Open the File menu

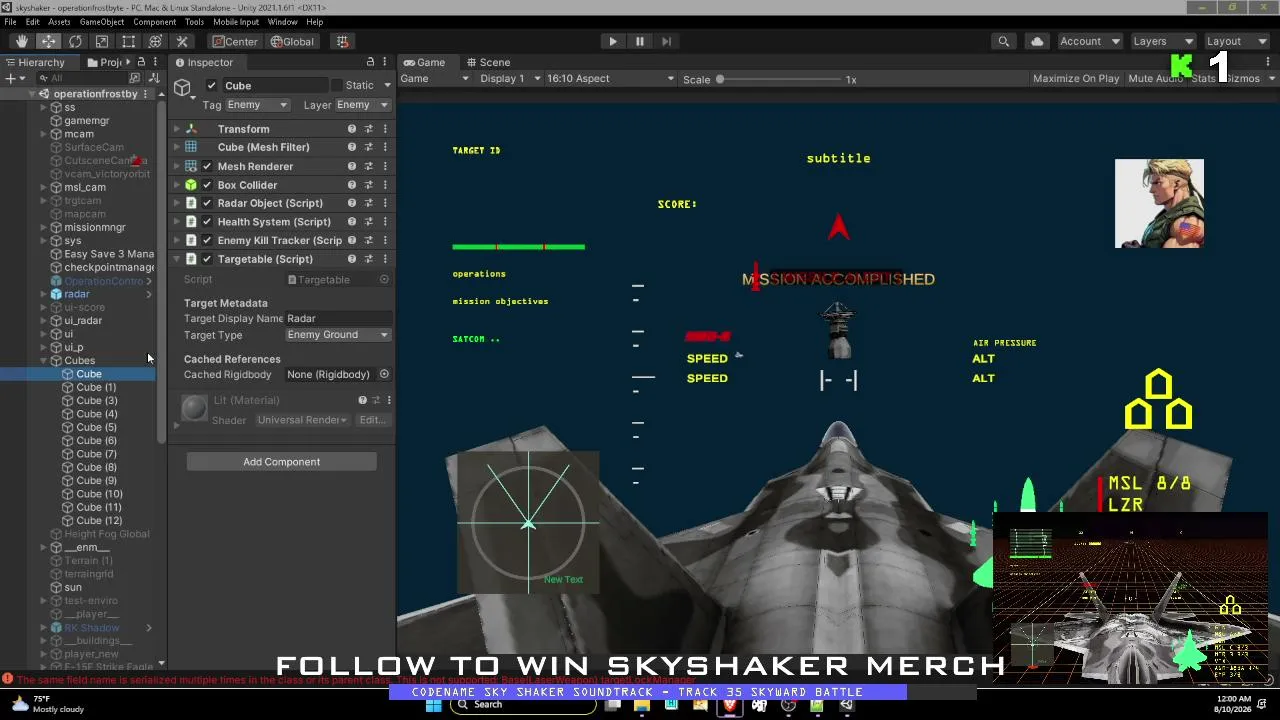click(11, 22)
